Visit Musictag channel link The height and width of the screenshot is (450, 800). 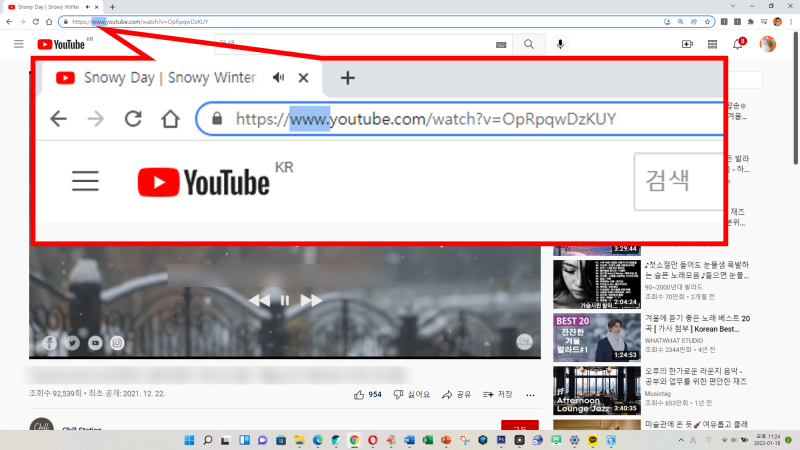point(657,393)
